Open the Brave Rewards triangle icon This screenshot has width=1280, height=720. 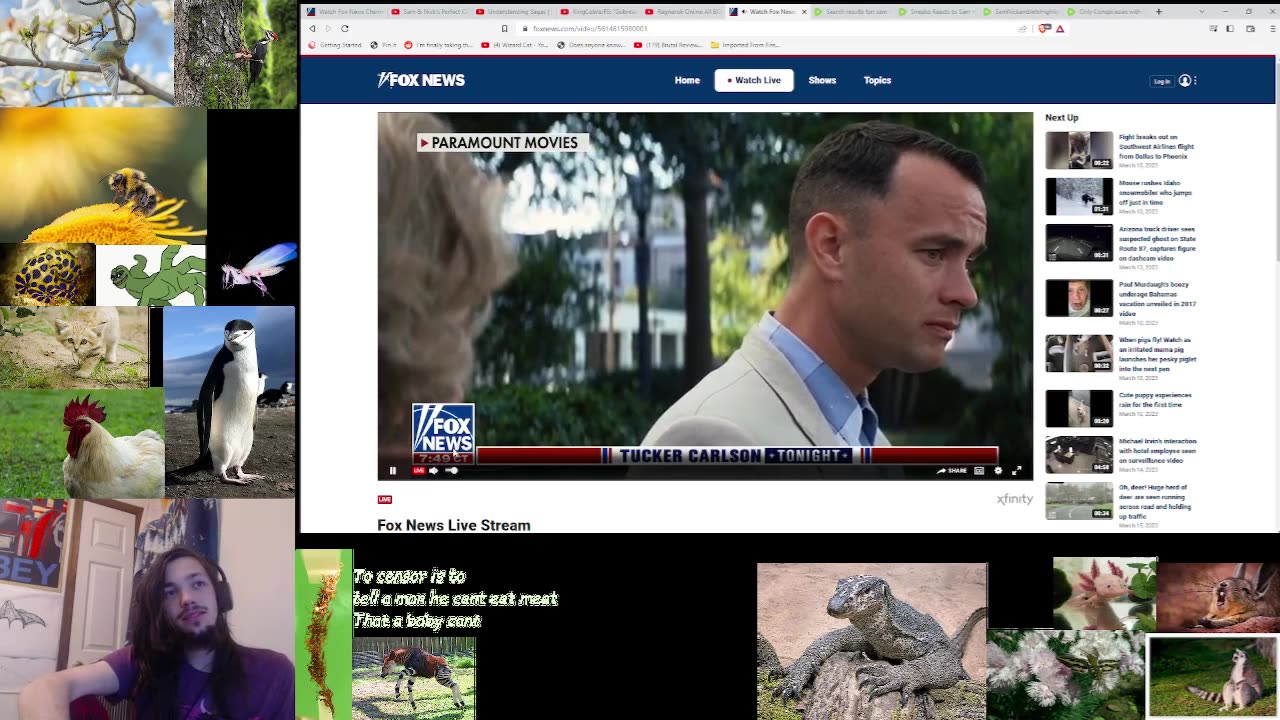[x=1060, y=28]
